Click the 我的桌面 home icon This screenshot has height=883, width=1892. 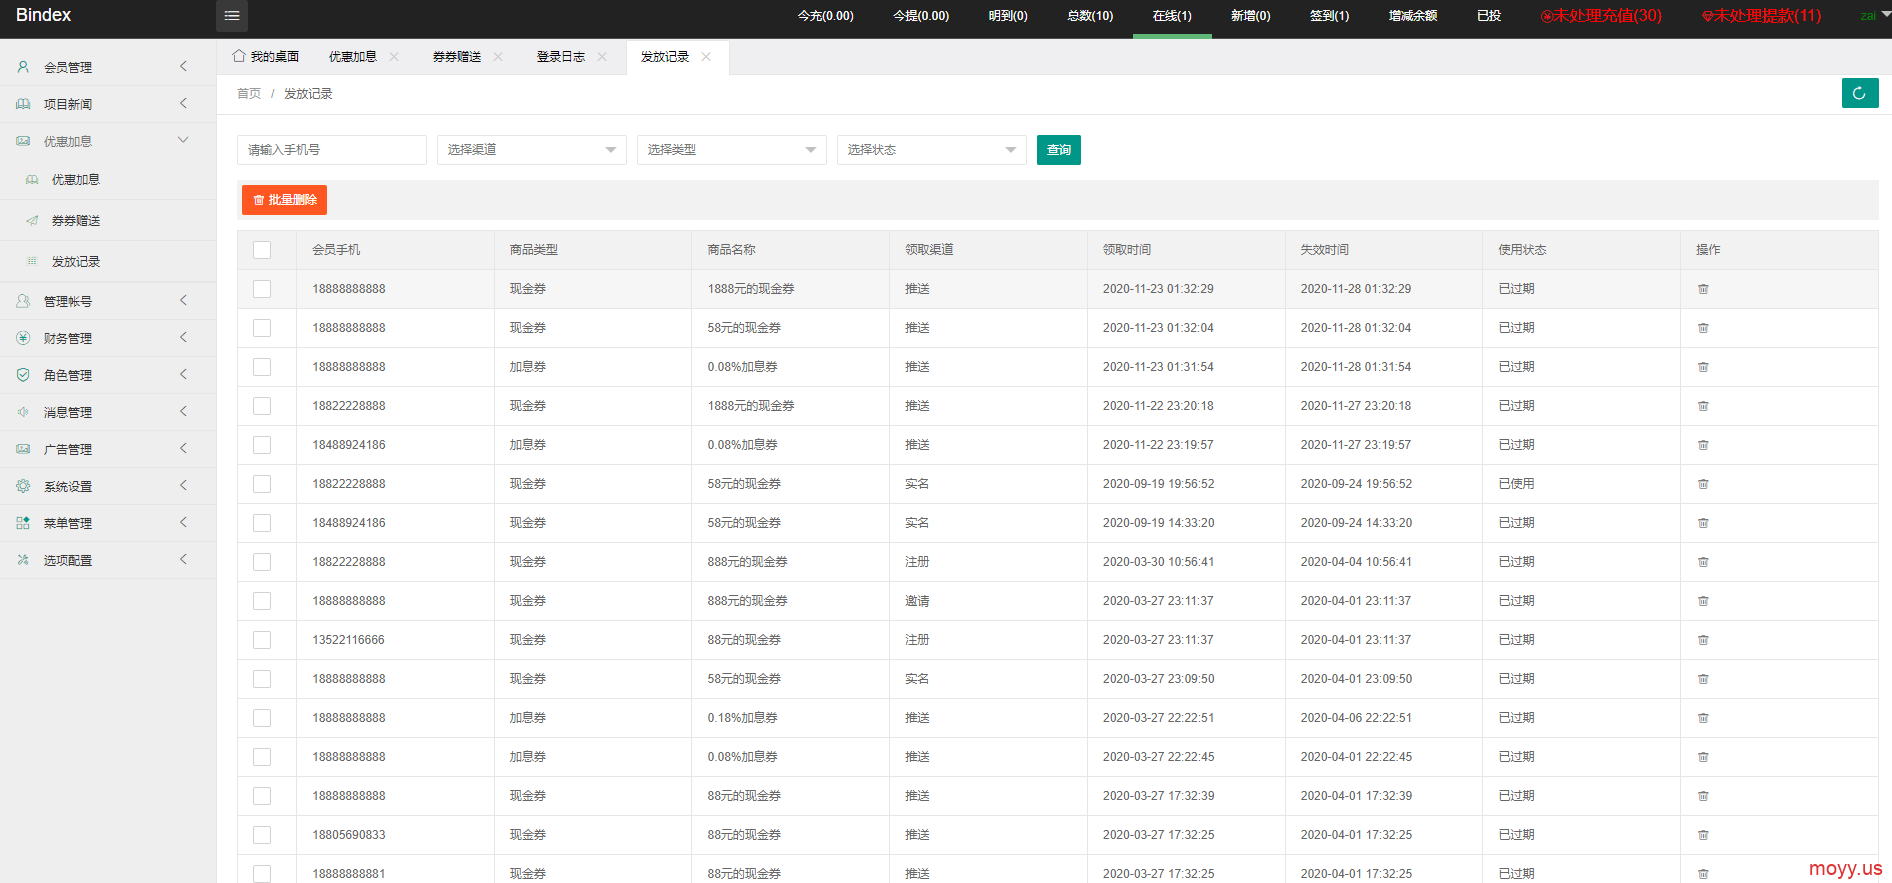pyautogui.click(x=239, y=56)
